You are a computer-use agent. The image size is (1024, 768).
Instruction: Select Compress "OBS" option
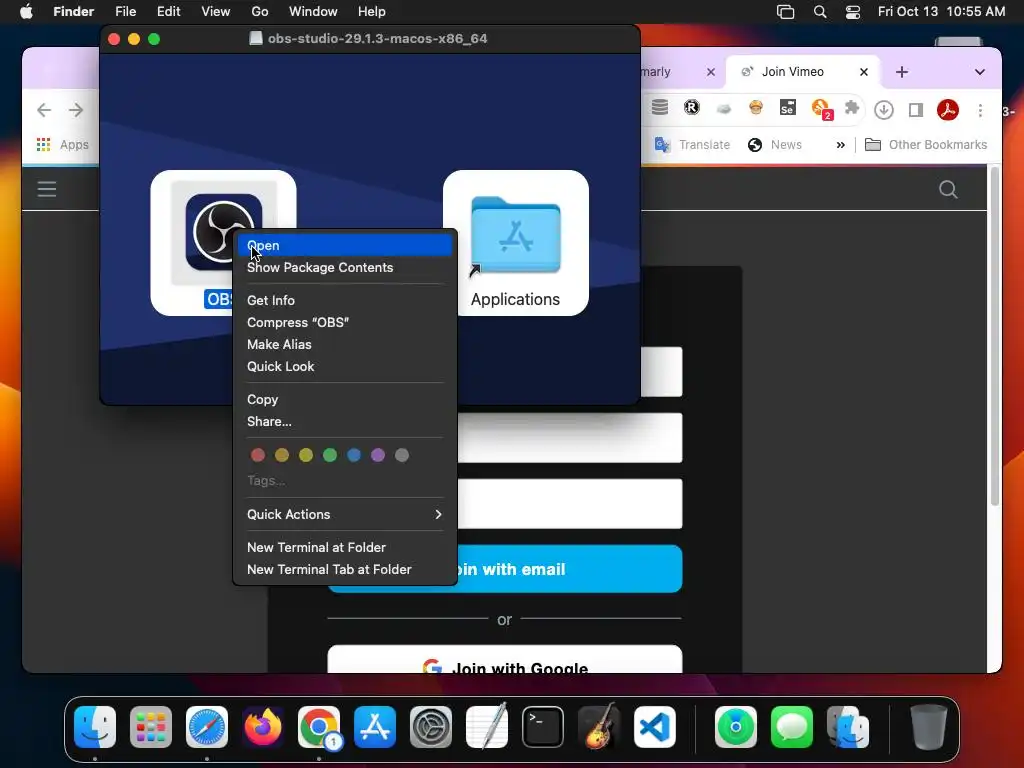click(x=345, y=323)
